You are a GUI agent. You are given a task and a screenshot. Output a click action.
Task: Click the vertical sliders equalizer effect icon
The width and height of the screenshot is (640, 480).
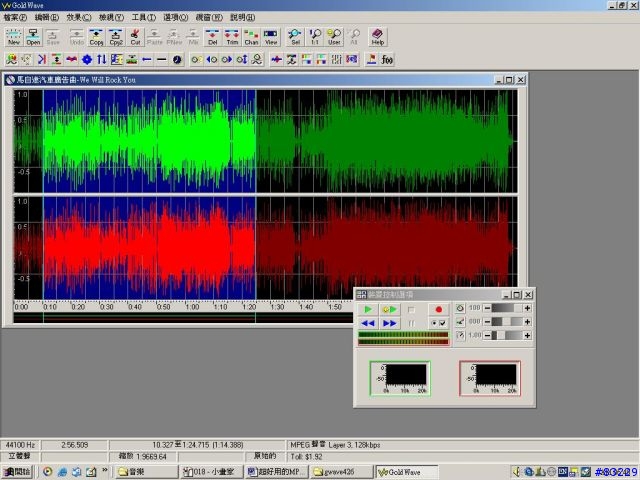pyautogui.click(x=336, y=60)
